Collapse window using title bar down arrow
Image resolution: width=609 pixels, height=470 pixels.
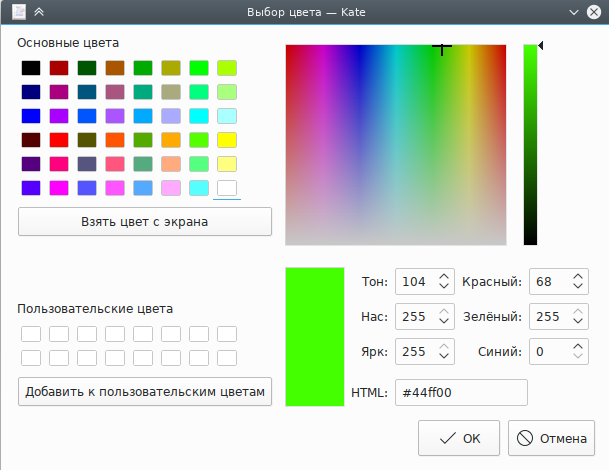pyautogui.click(x=573, y=12)
